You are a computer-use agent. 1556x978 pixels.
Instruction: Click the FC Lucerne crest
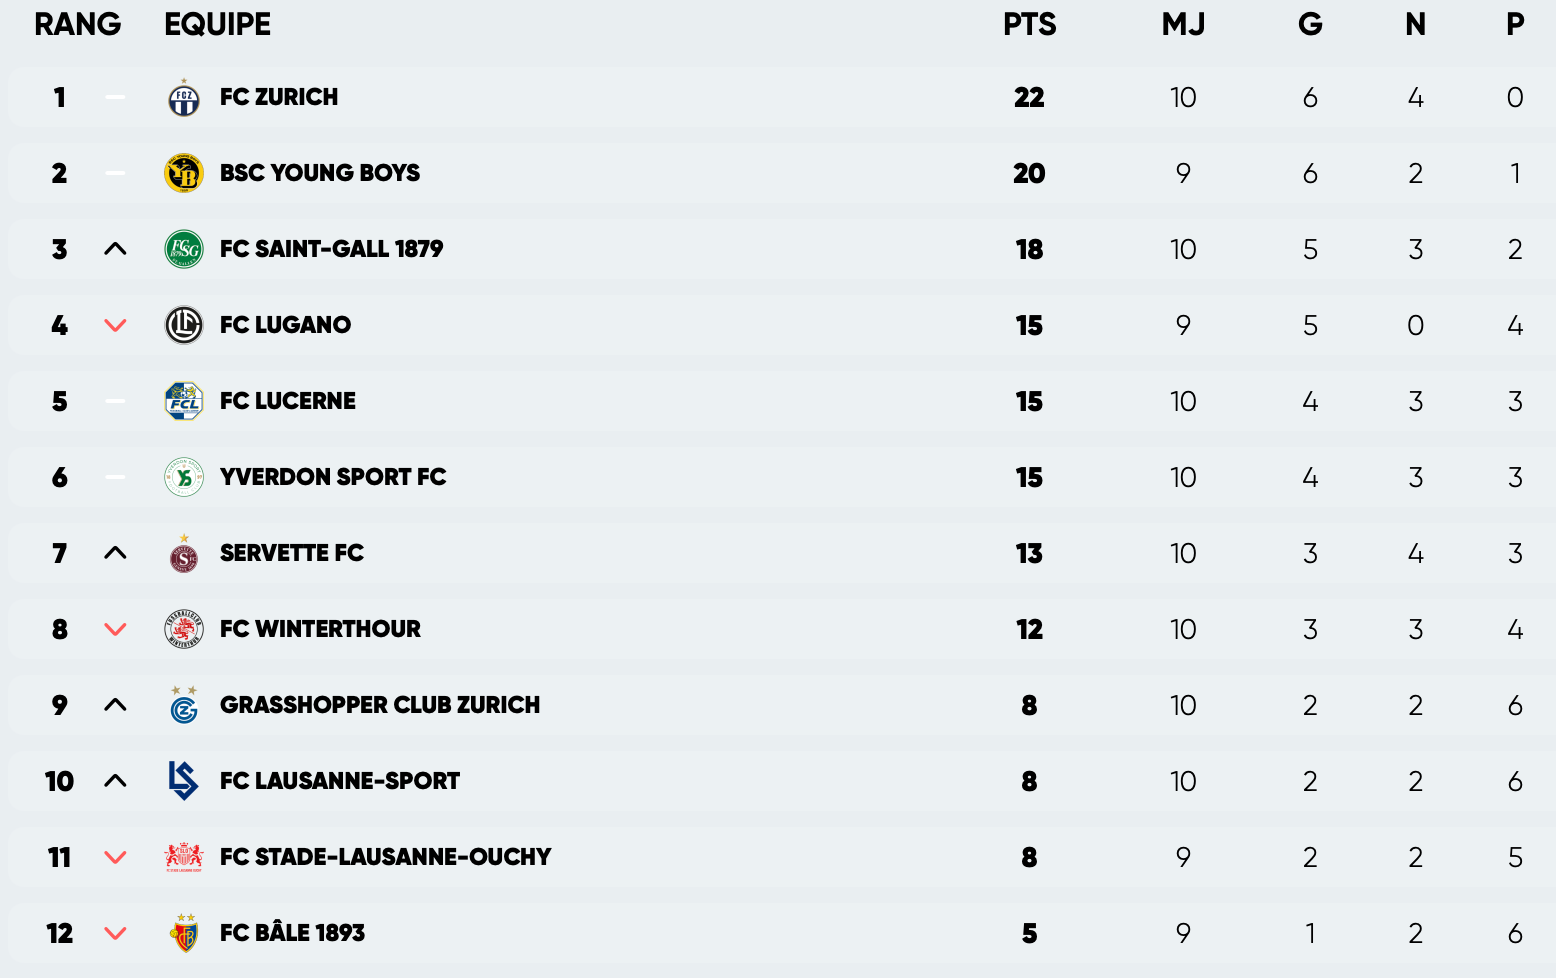[x=184, y=401]
